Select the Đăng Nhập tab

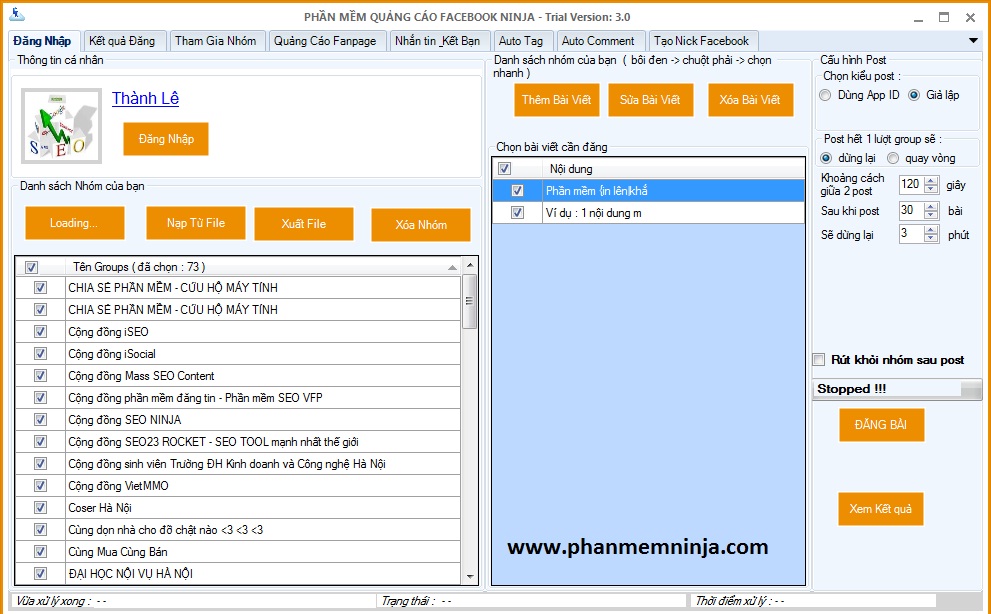pos(42,41)
